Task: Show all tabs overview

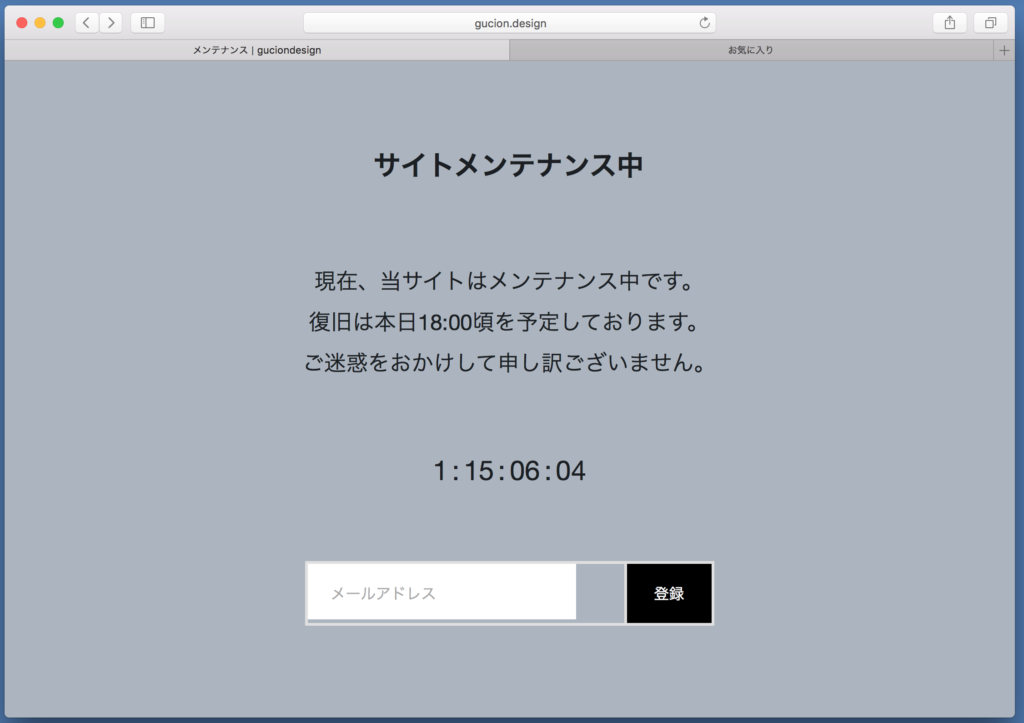Action: tap(990, 23)
